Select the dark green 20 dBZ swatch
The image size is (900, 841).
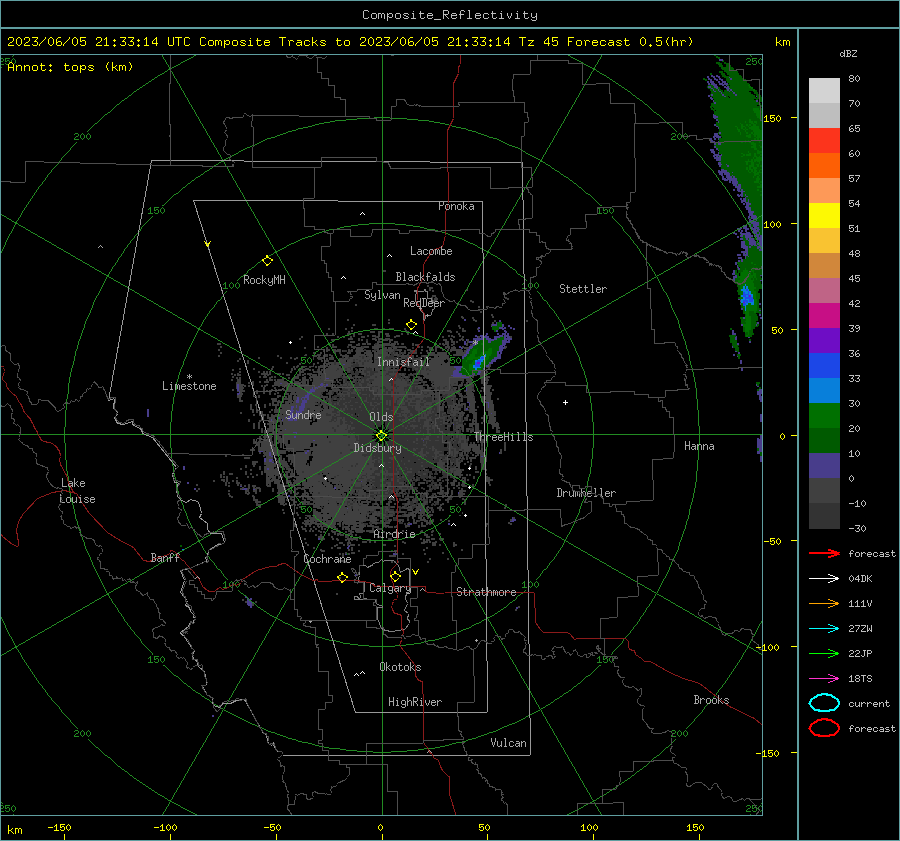click(824, 440)
